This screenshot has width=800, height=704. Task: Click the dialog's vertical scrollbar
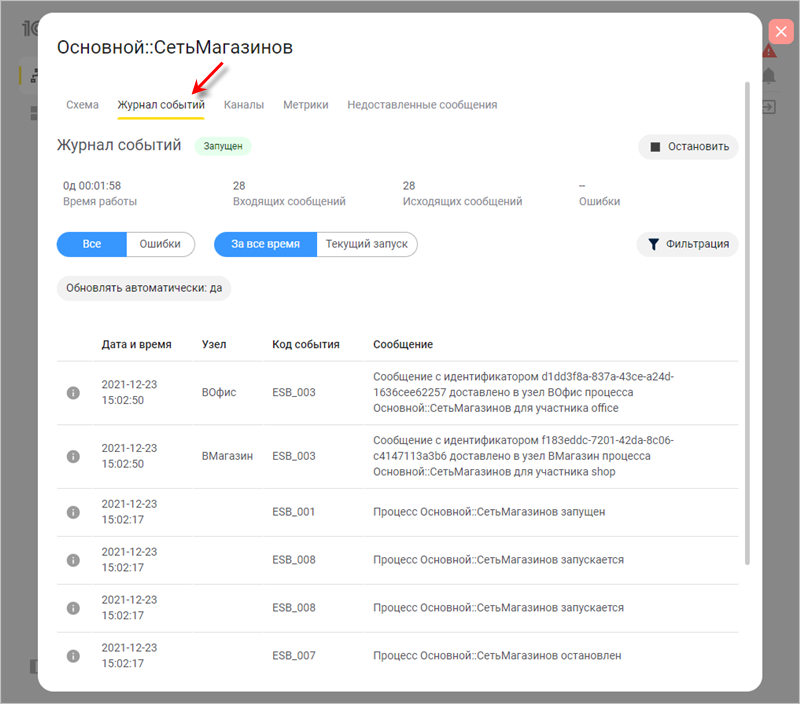(747, 320)
